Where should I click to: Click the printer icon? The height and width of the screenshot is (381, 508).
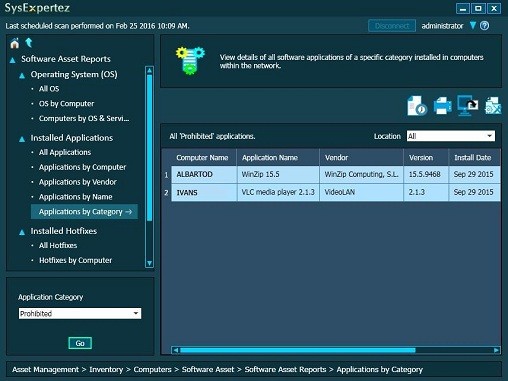(442, 106)
